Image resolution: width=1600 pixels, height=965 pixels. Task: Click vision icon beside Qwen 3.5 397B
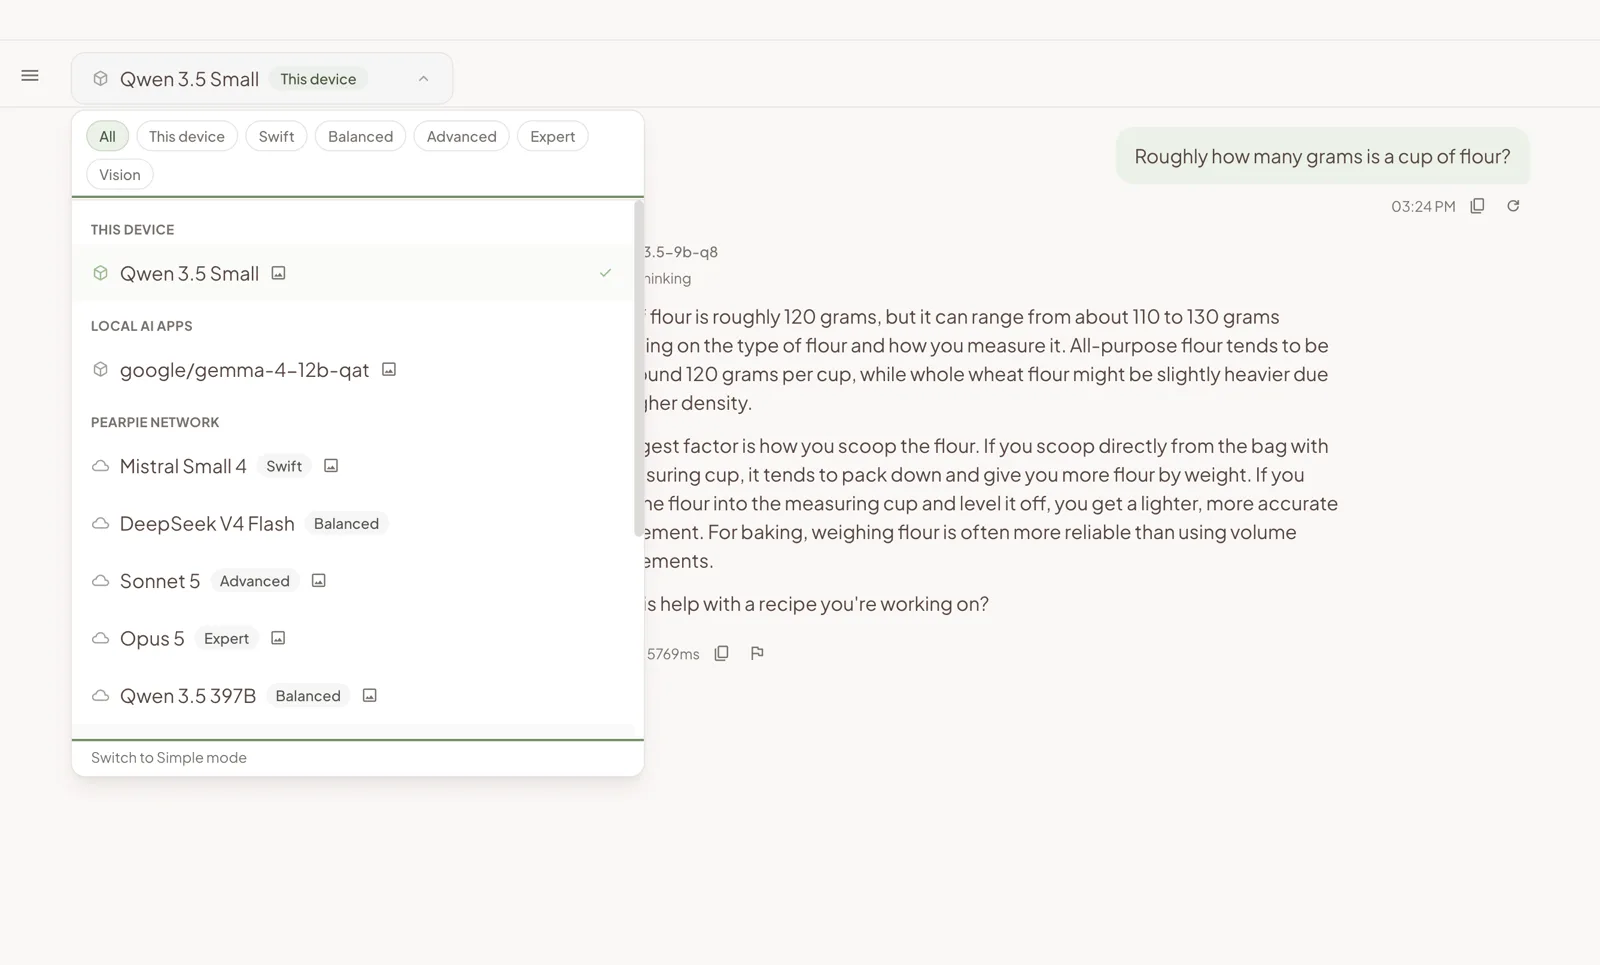tap(369, 696)
